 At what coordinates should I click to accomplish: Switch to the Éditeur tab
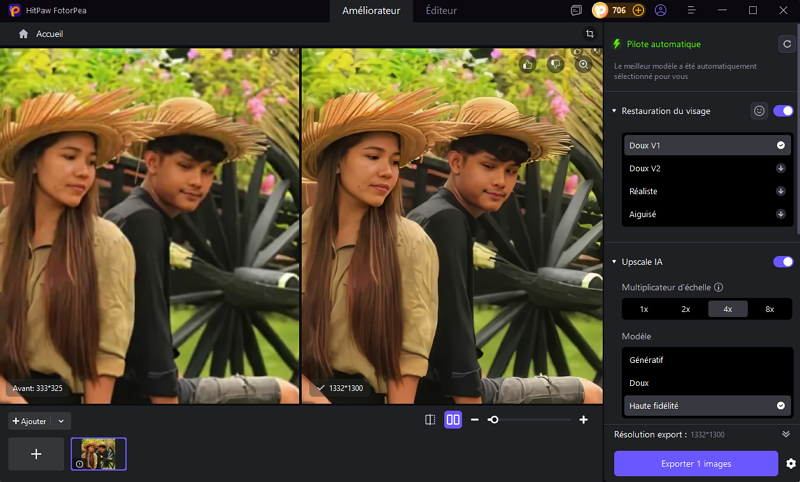pyautogui.click(x=441, y=10)
